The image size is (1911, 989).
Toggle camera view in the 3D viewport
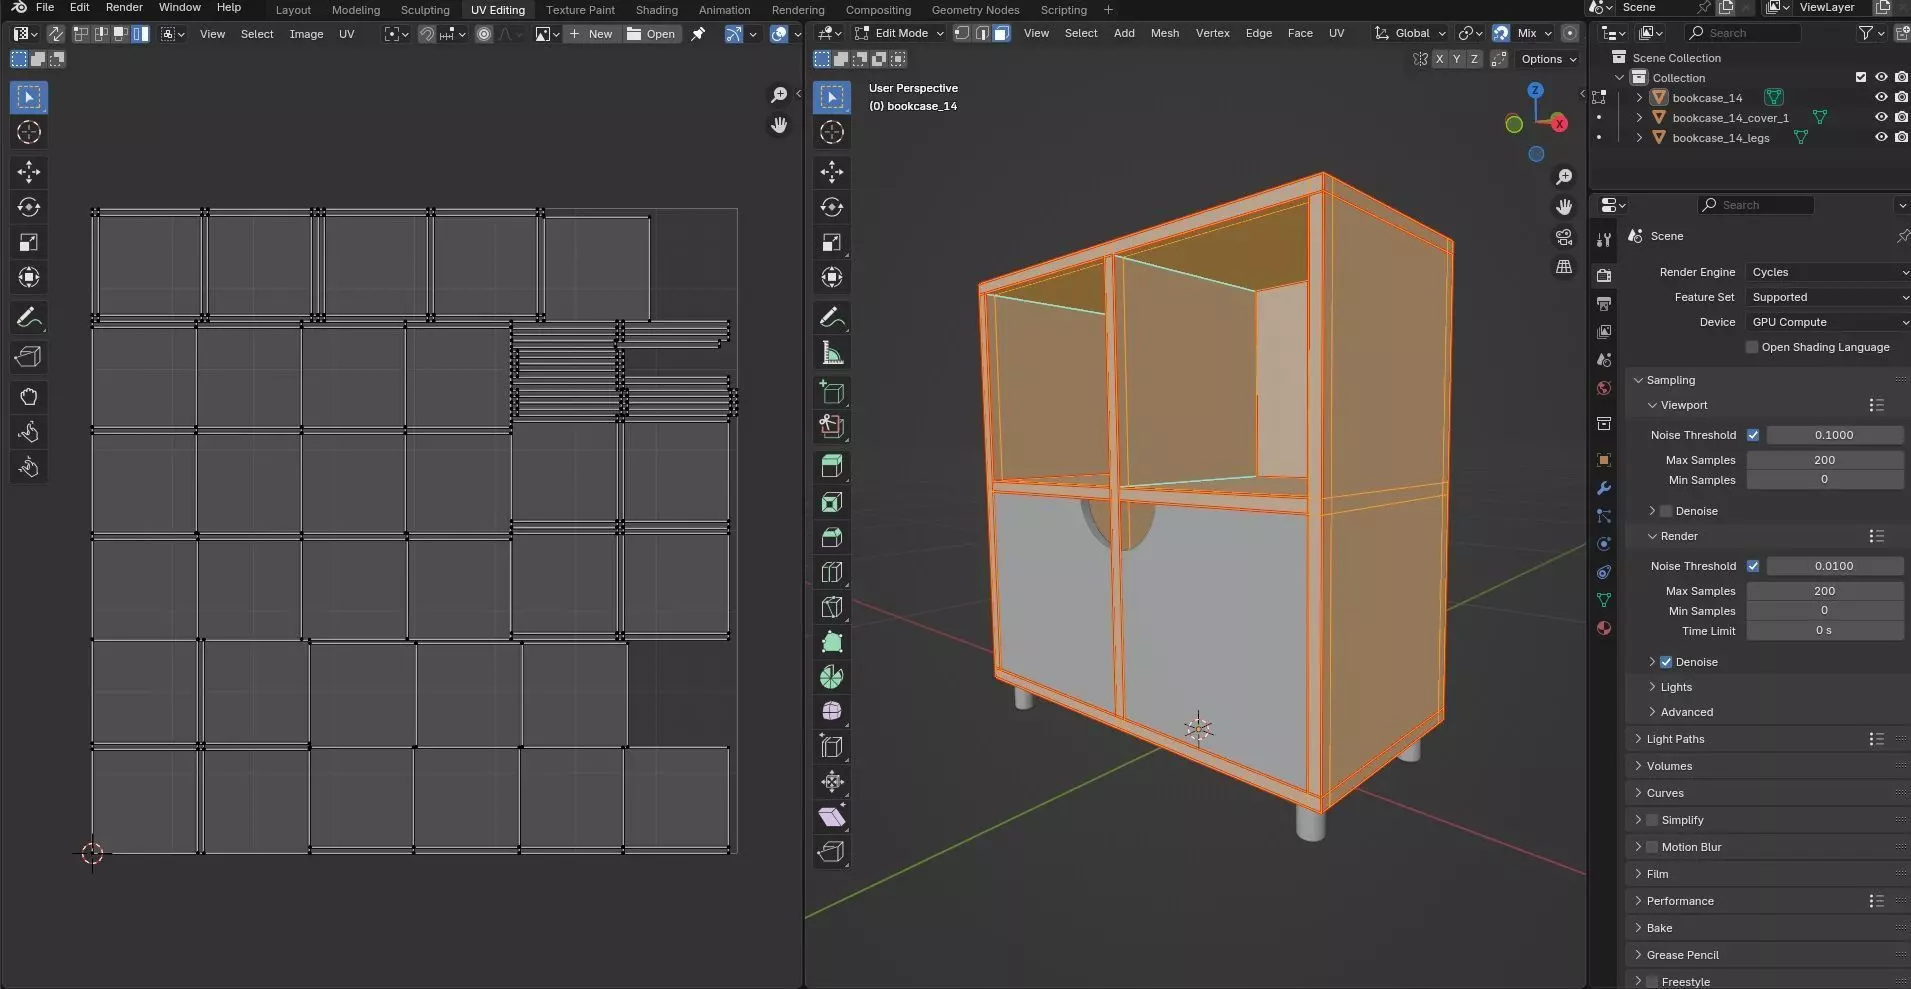tap(1564, 237)
